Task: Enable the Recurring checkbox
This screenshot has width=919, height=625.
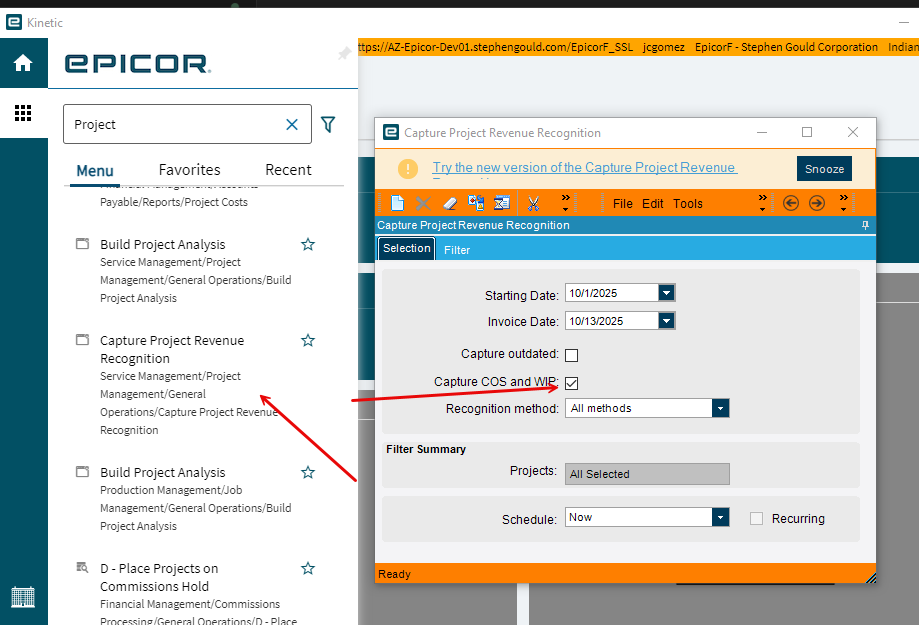Action: click(x=757, y=518)
